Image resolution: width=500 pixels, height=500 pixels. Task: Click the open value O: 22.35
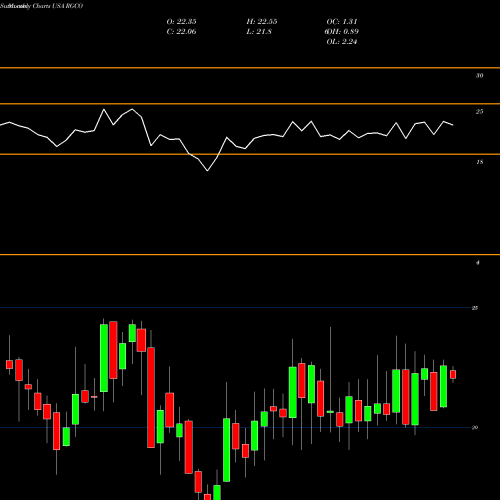(x=181, y=22)
